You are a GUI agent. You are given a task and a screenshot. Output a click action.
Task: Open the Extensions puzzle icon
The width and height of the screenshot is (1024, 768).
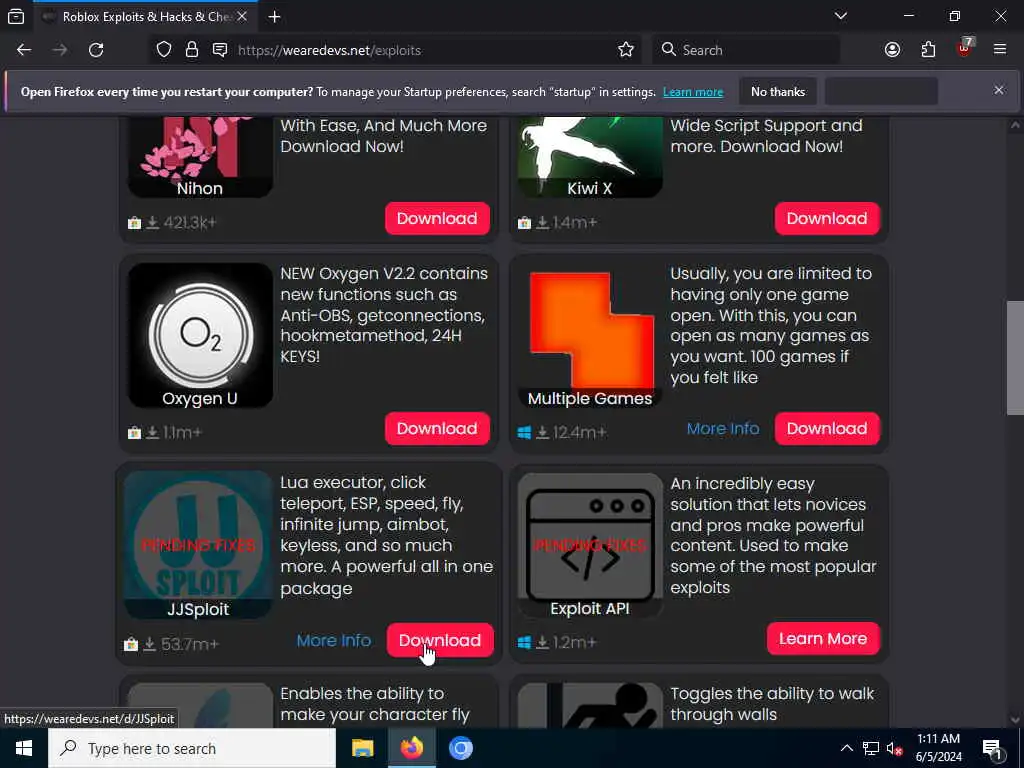coord(928,50)
